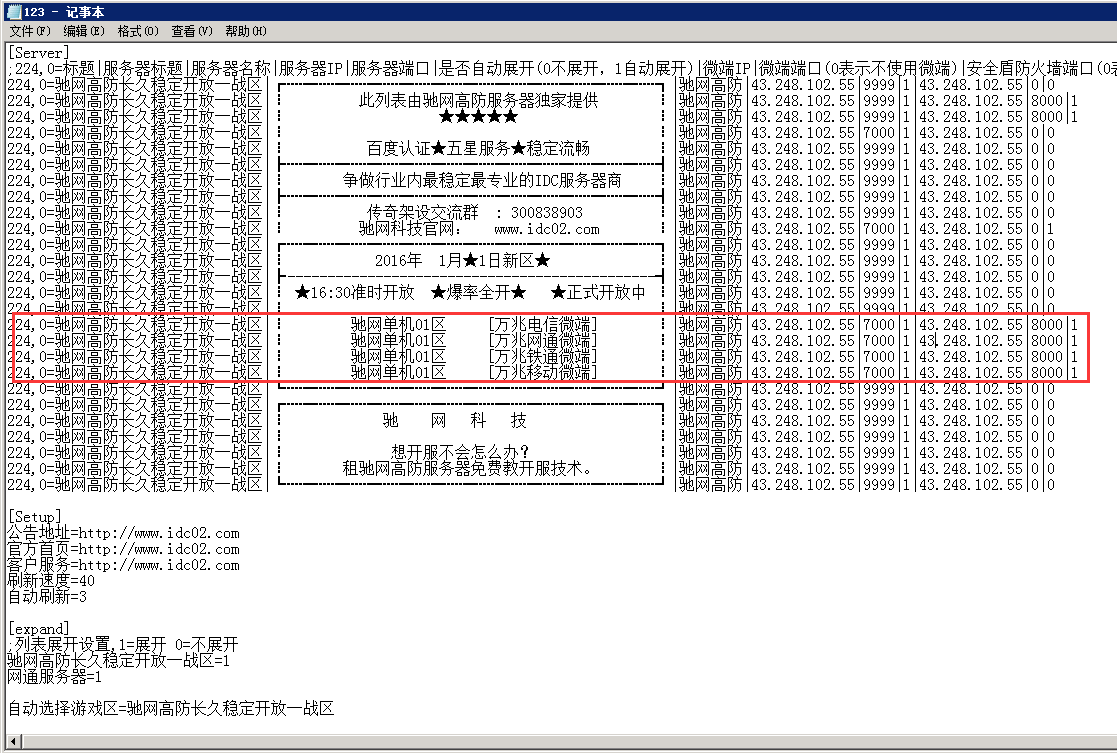Click the group number 300838903
Screen dimensions: 1118x753
tap(546, 212)
